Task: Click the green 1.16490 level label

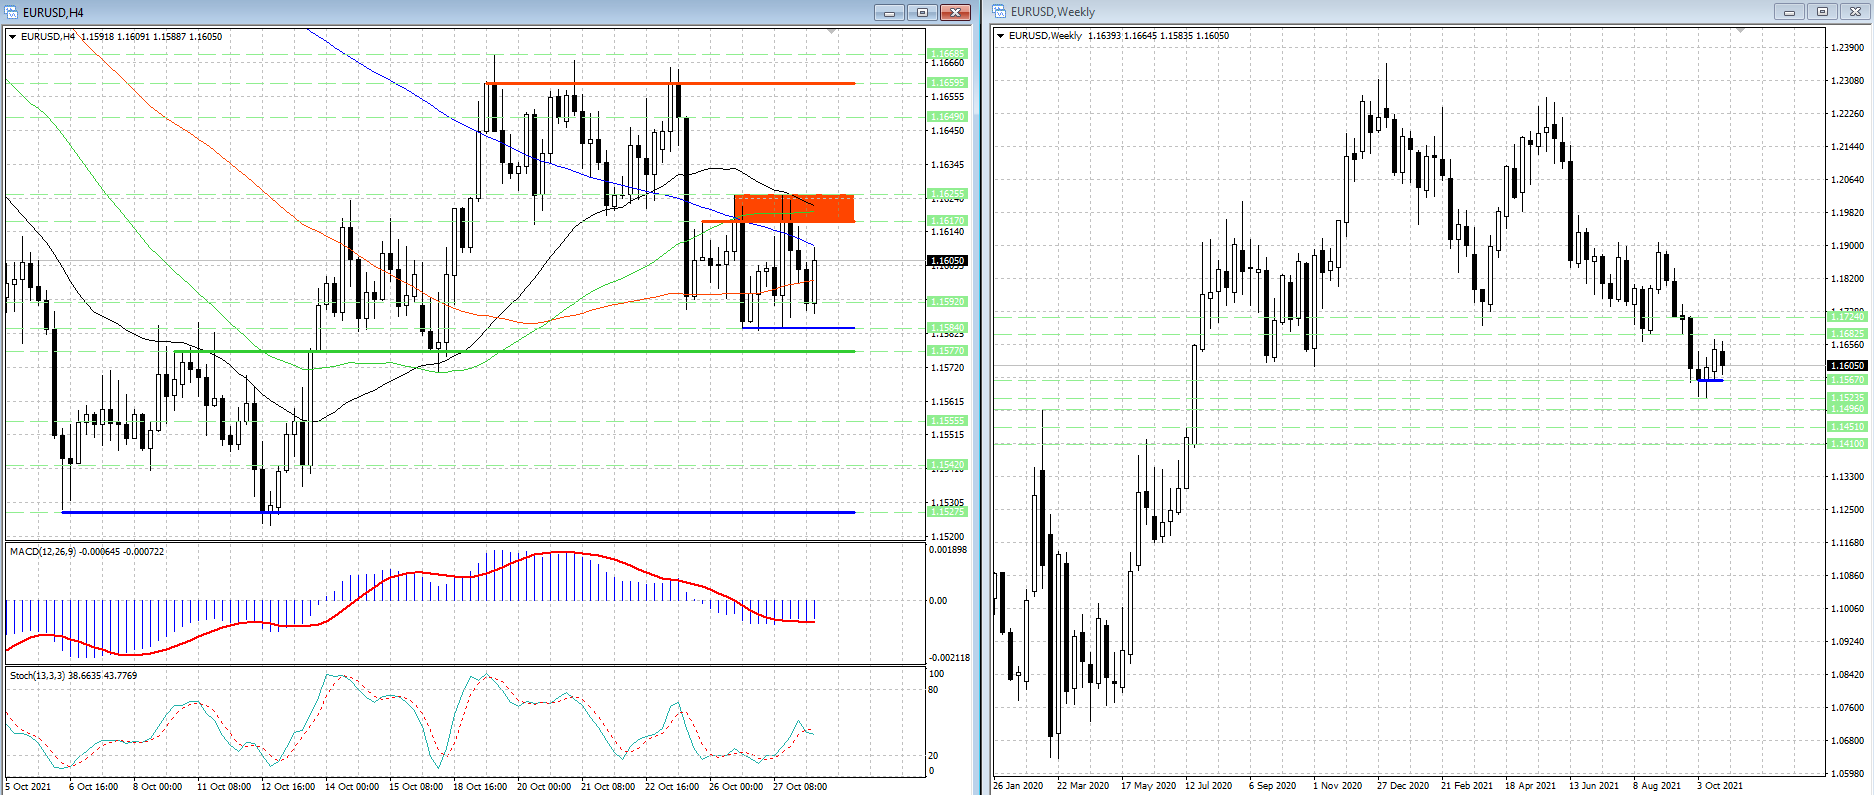Action: (947, 117)
